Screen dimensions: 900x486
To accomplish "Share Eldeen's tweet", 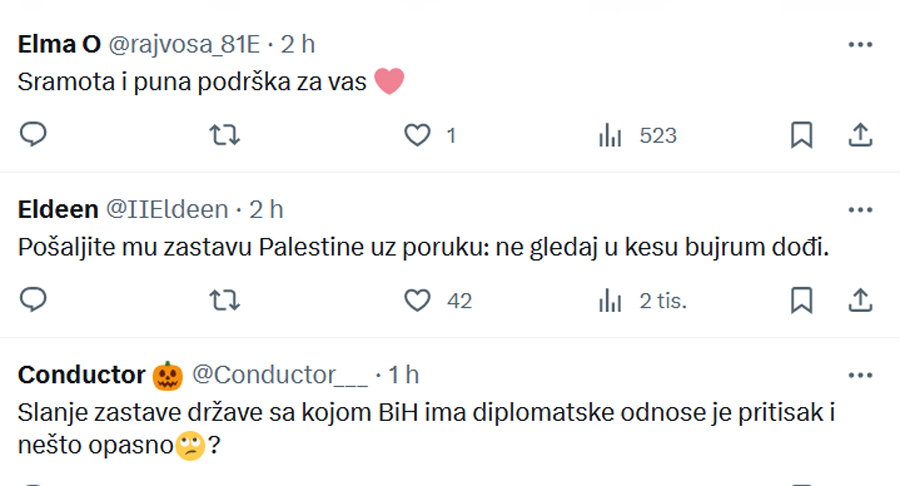I will click(x=860, y=300).
